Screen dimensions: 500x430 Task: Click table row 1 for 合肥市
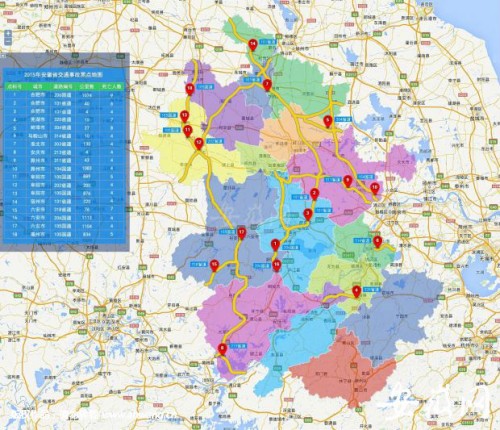(x=64, y=95)
